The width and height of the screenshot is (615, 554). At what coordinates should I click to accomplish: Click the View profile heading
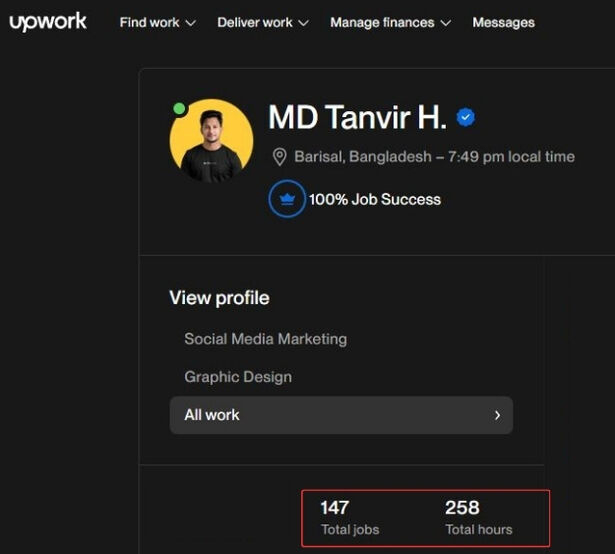pyautogui.click(x=219, y=298)
